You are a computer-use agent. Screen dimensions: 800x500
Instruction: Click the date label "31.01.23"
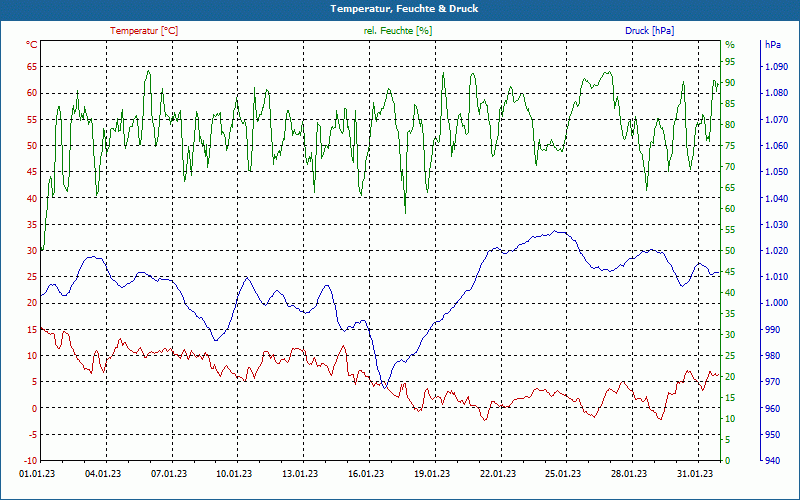point(695,473)
